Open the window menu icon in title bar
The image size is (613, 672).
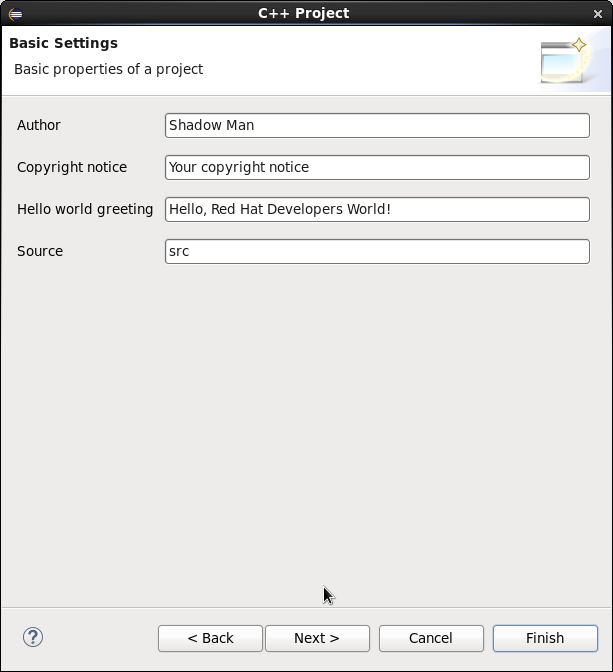15,14
